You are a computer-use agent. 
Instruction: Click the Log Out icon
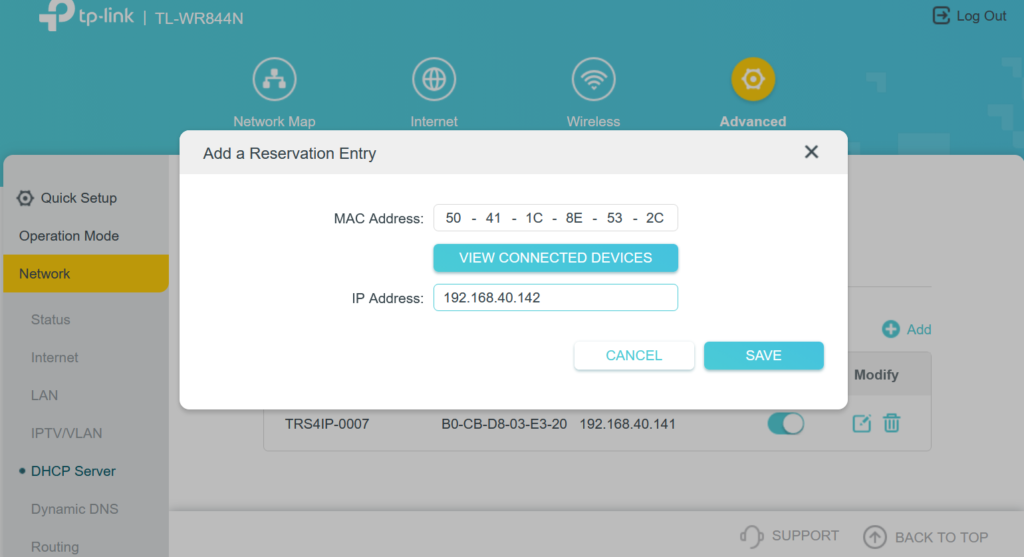click(x=941, y=16)
